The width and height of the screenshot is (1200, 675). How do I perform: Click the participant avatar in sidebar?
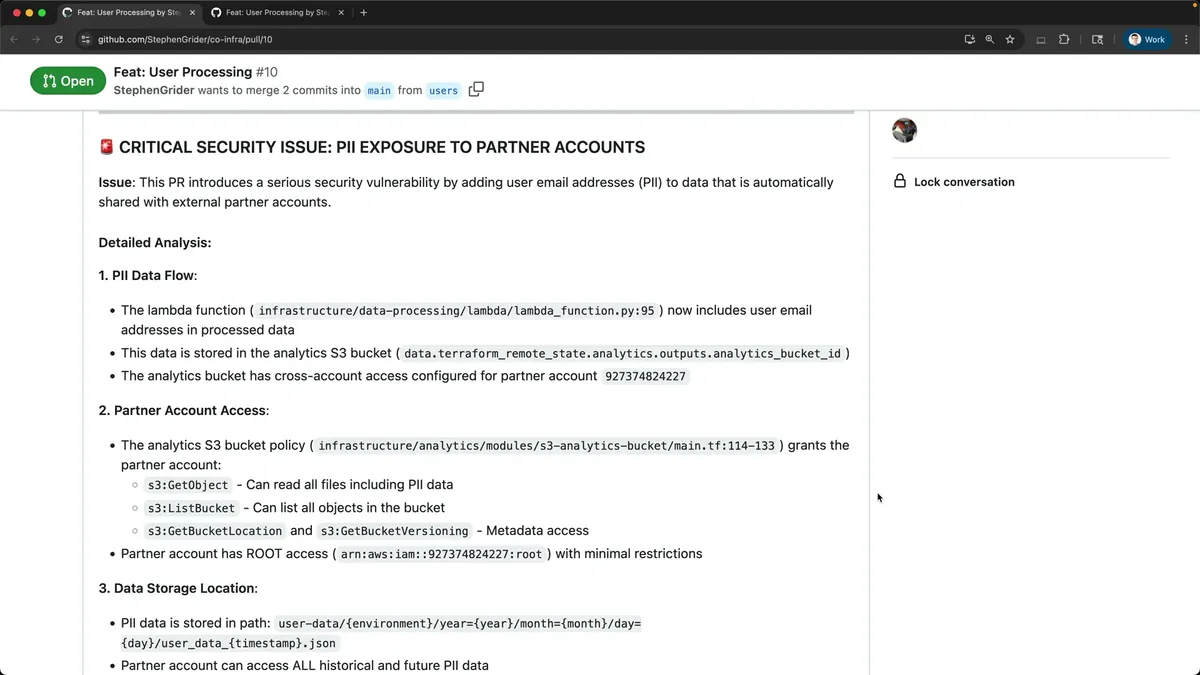click(904, 130)
